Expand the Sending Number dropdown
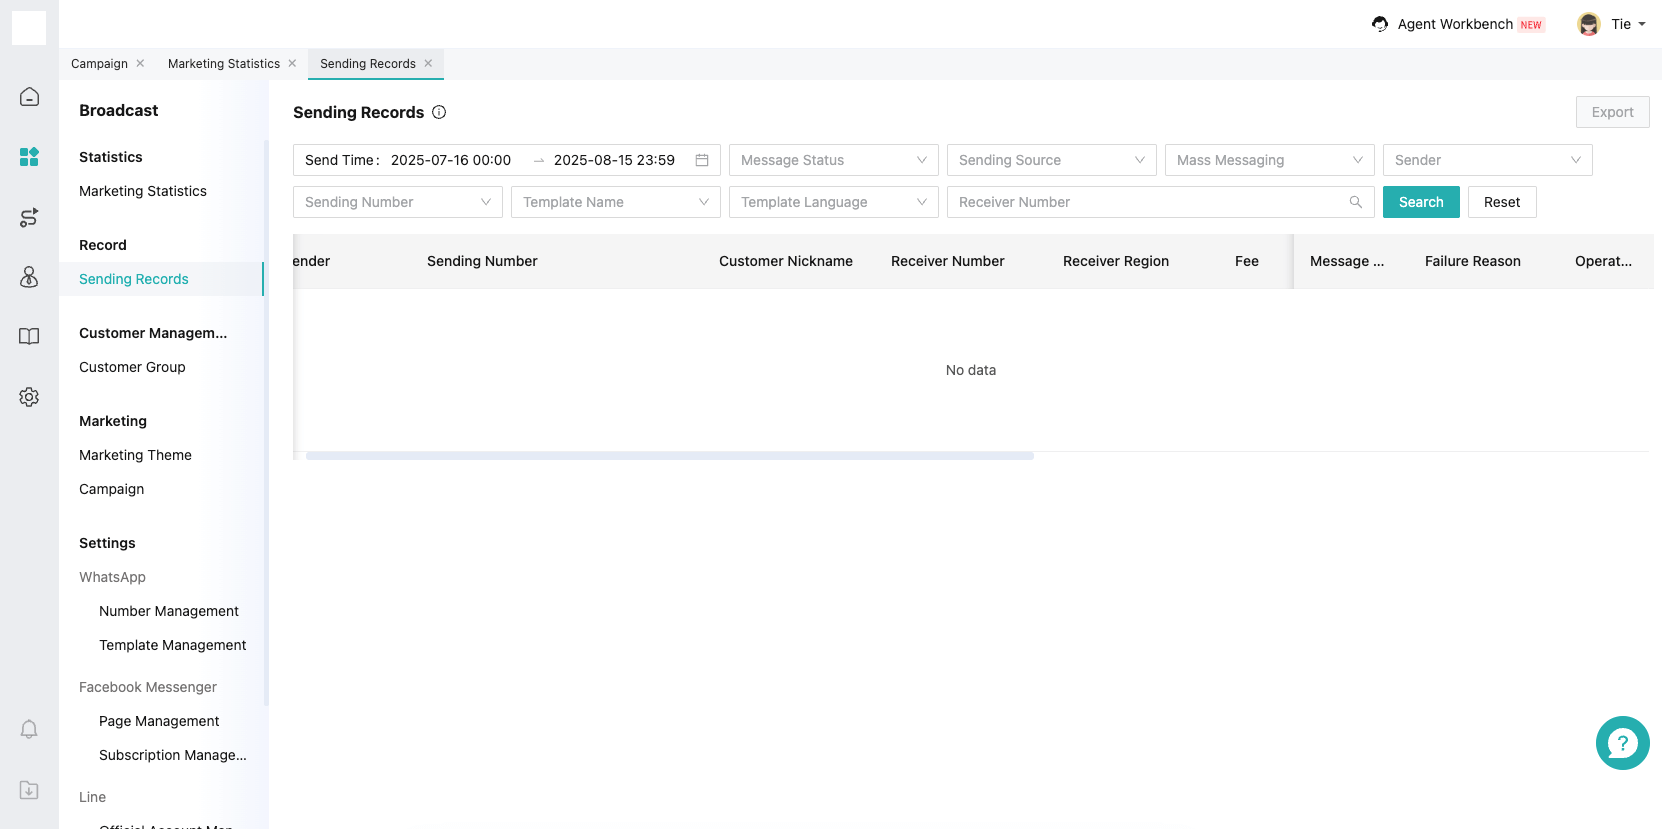Screen dimensions: 1662x829 (x=398, y=202)
